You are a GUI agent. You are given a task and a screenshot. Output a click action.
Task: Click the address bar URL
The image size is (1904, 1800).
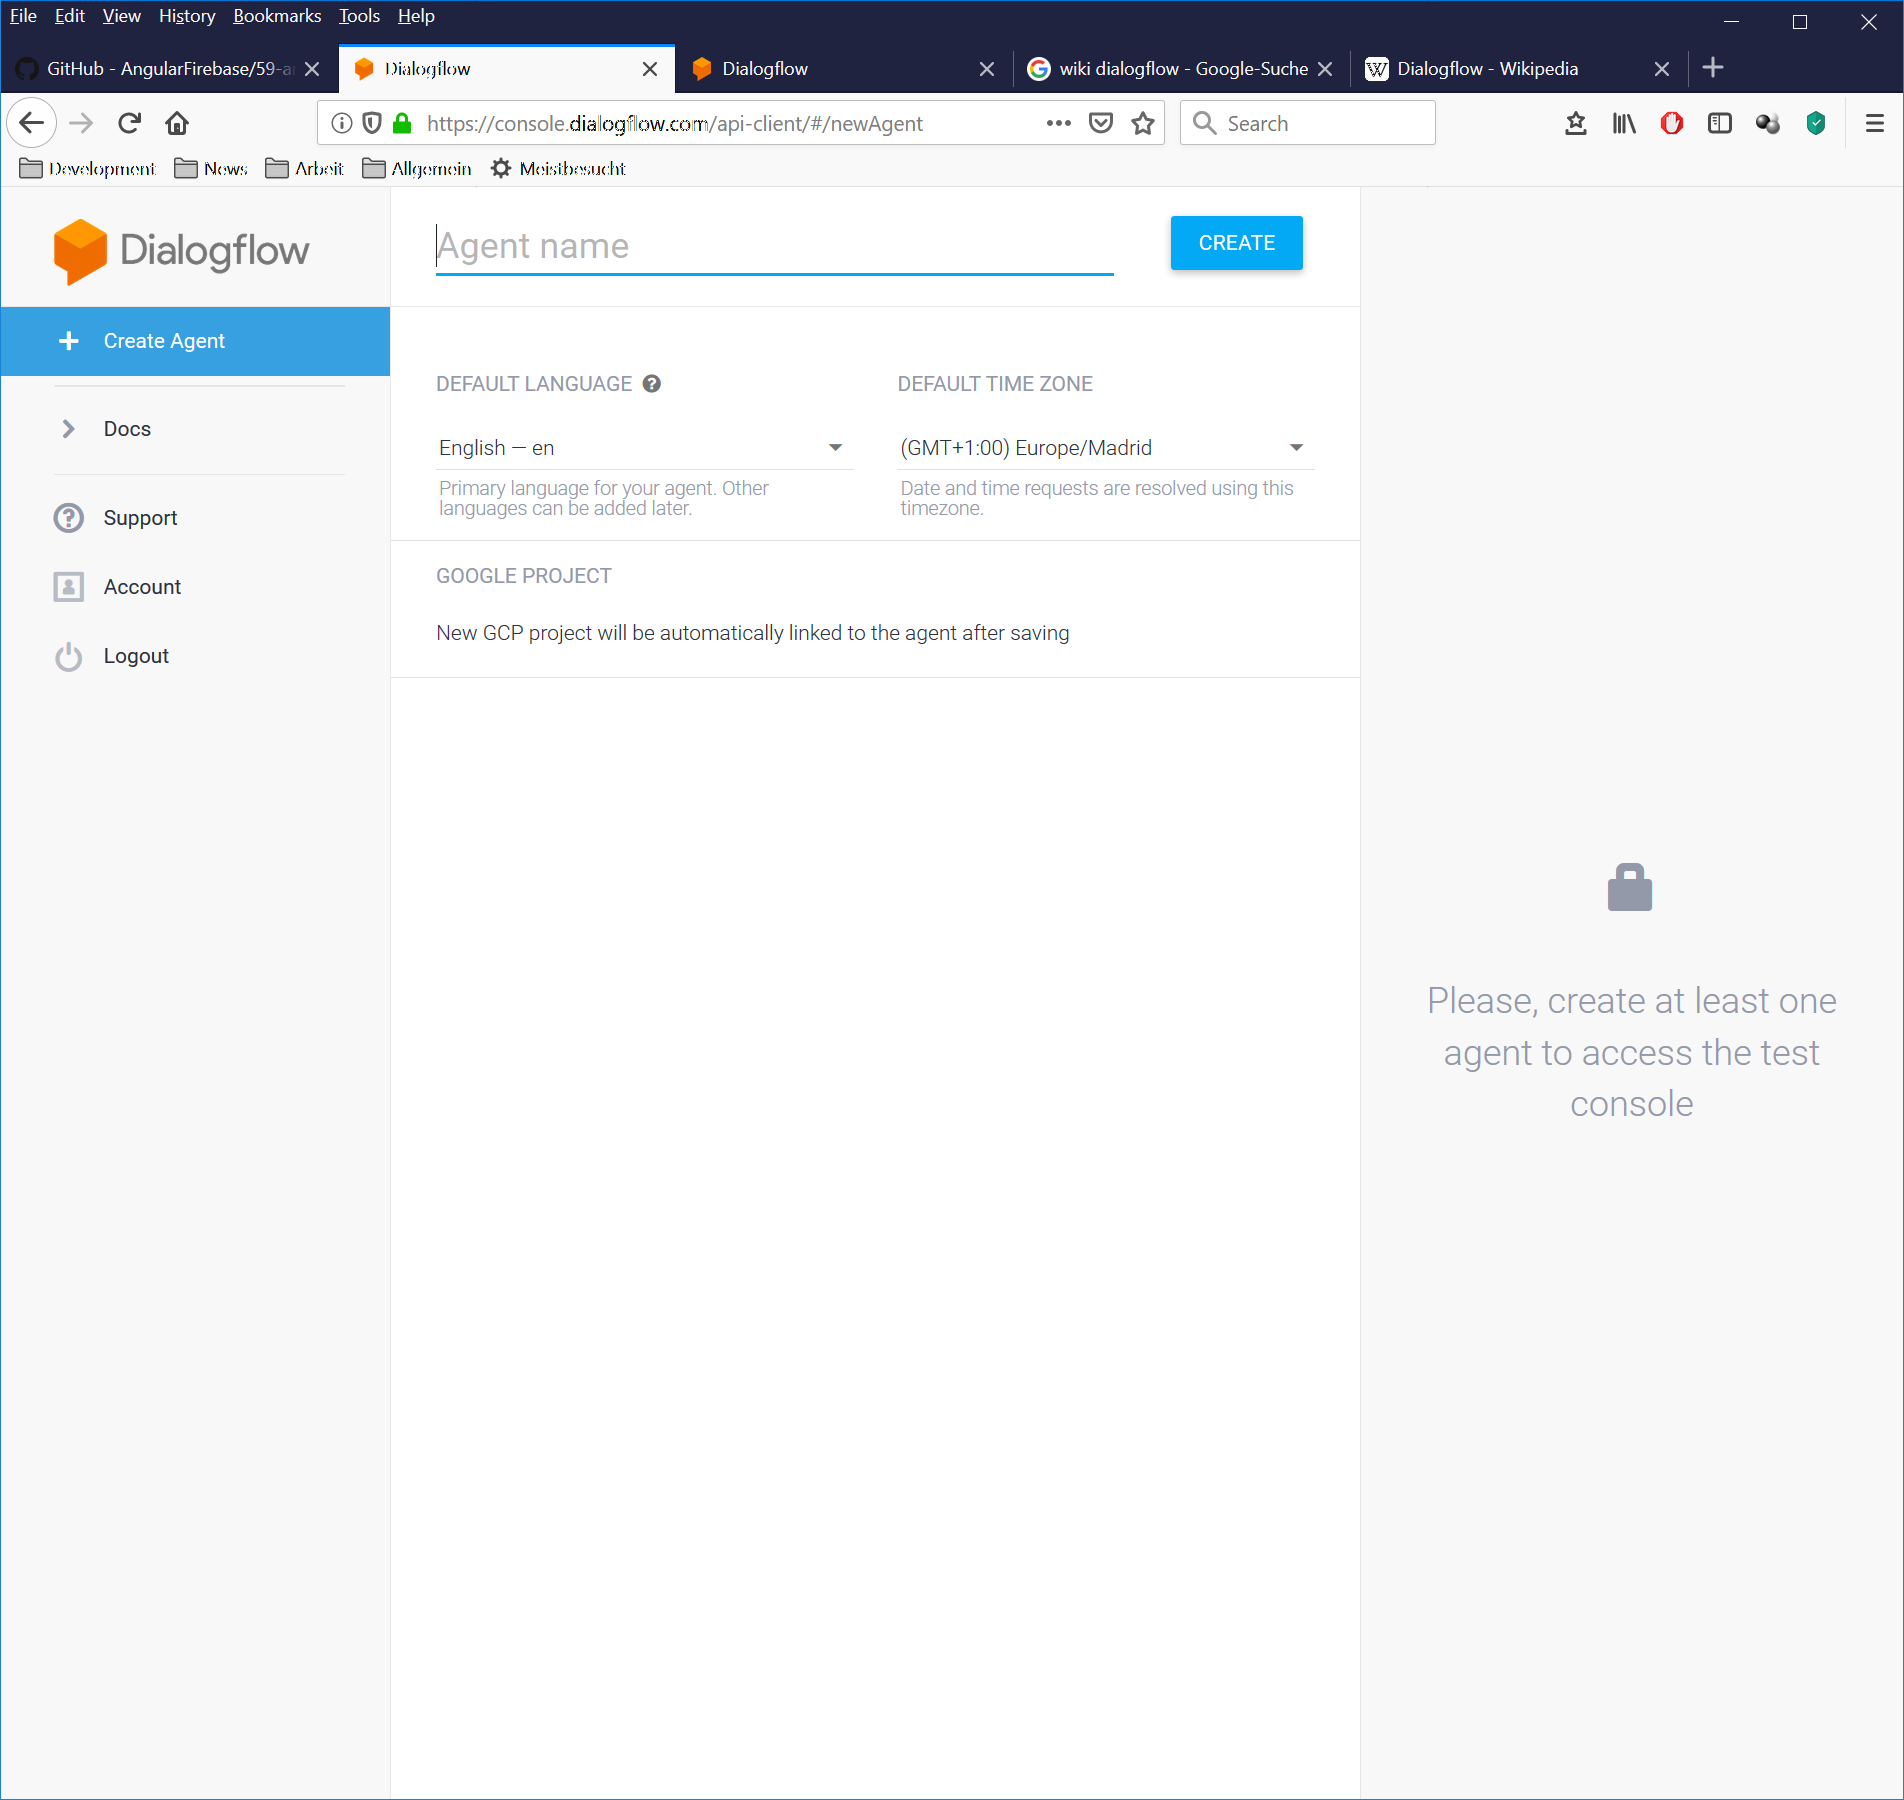tap(674, 123)
